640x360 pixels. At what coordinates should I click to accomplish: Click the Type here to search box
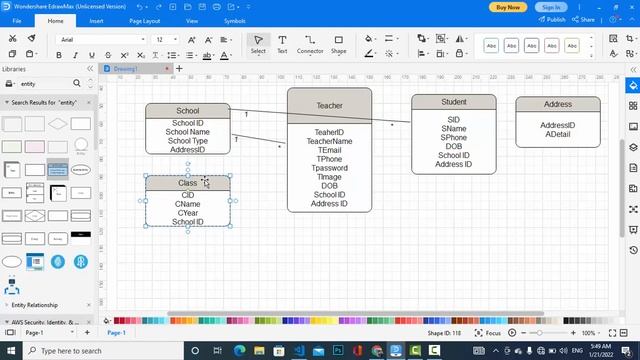103,351
